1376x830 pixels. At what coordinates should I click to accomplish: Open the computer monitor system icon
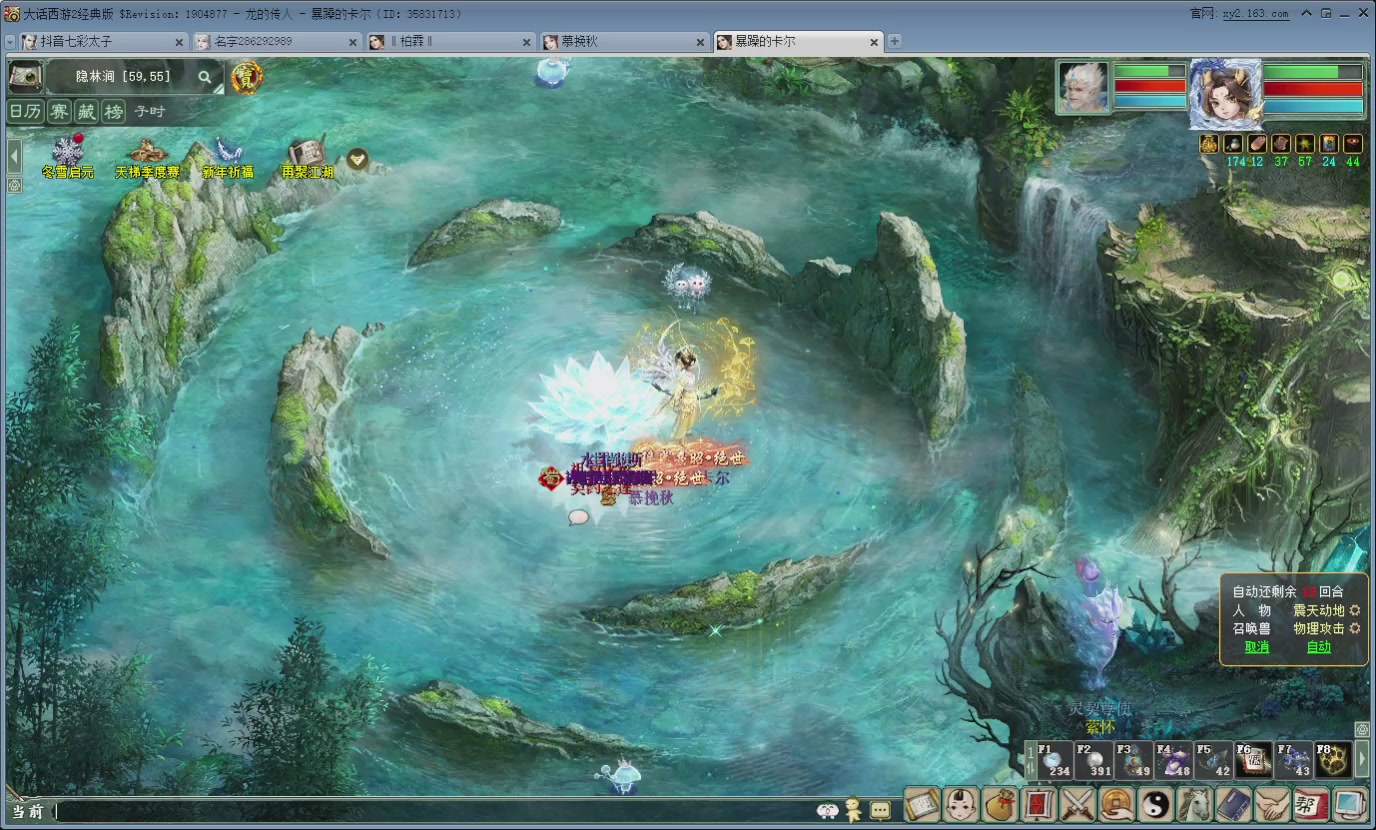pyautogui.click(x=1351, y=804)
